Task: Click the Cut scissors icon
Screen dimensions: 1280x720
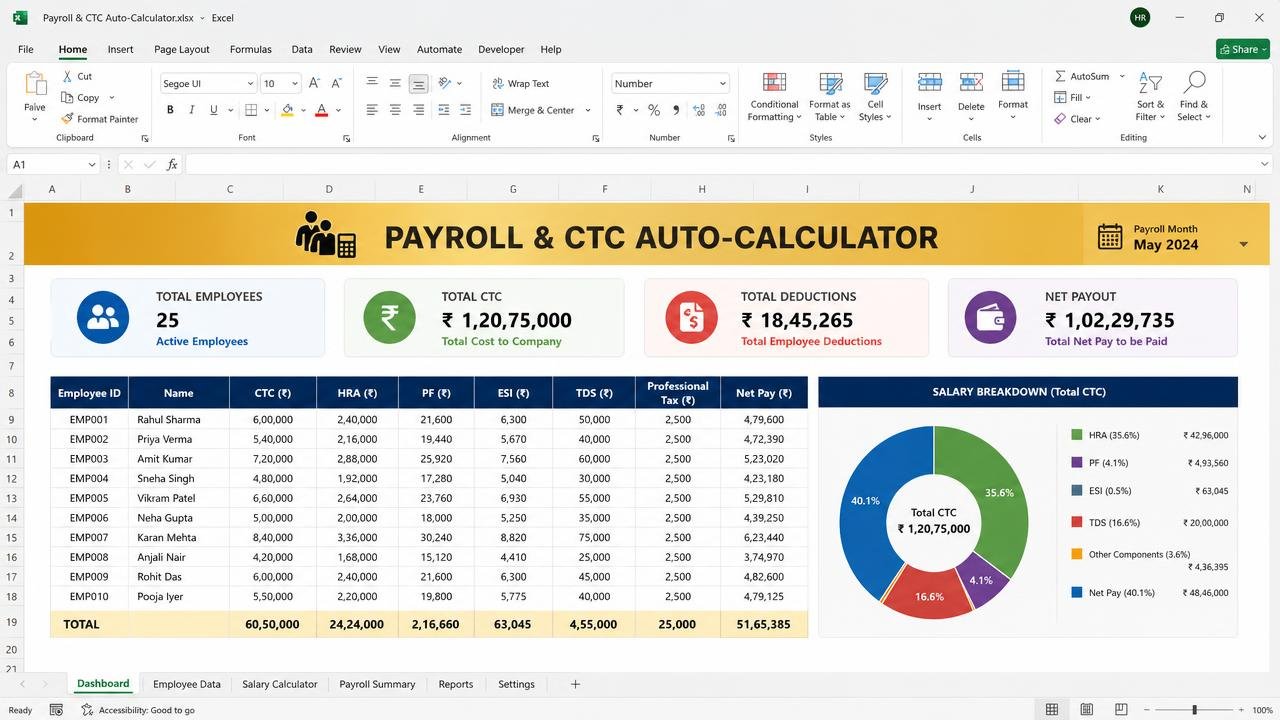Action: [x=67, y=76]
